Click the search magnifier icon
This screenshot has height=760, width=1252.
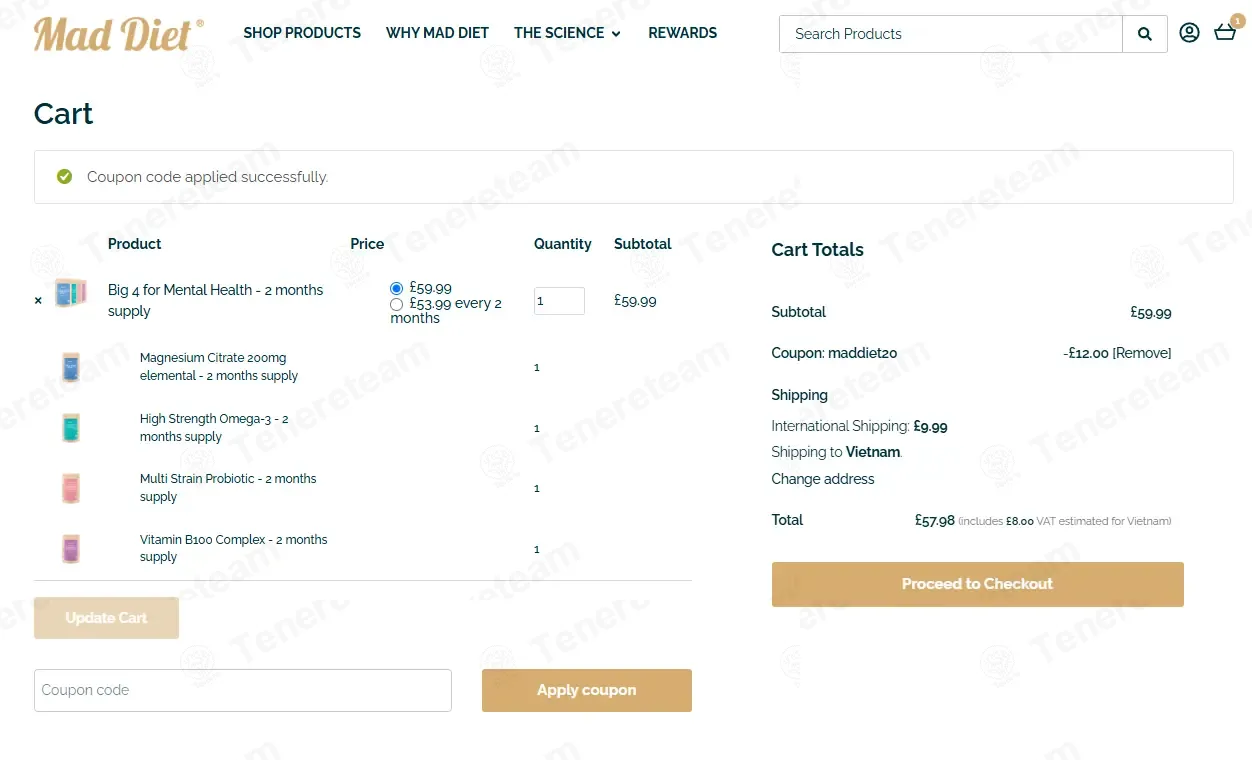1144,34
